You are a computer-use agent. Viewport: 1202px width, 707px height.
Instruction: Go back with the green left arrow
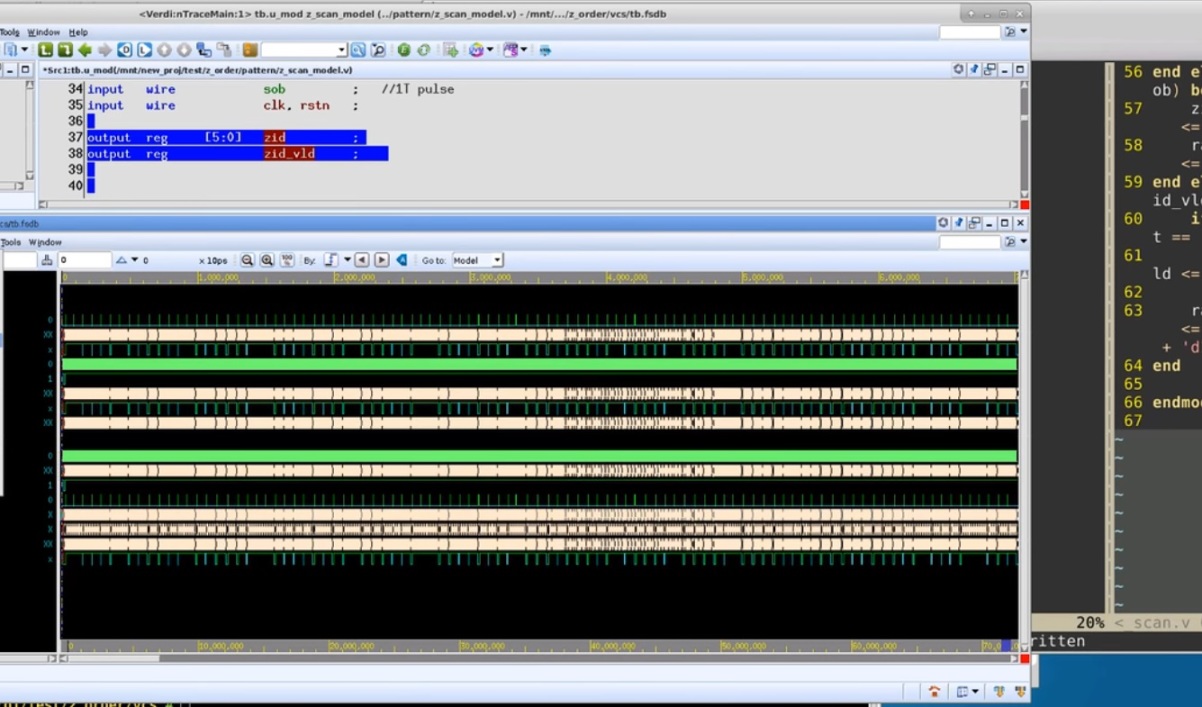84,50
